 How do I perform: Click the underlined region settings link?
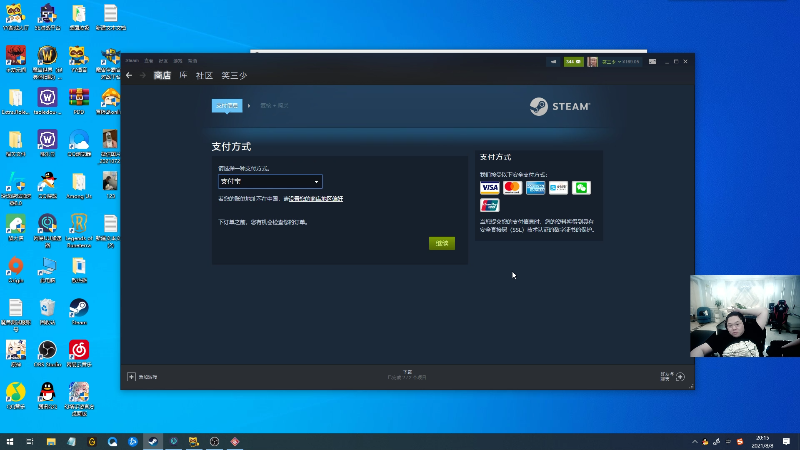point(316,198)
